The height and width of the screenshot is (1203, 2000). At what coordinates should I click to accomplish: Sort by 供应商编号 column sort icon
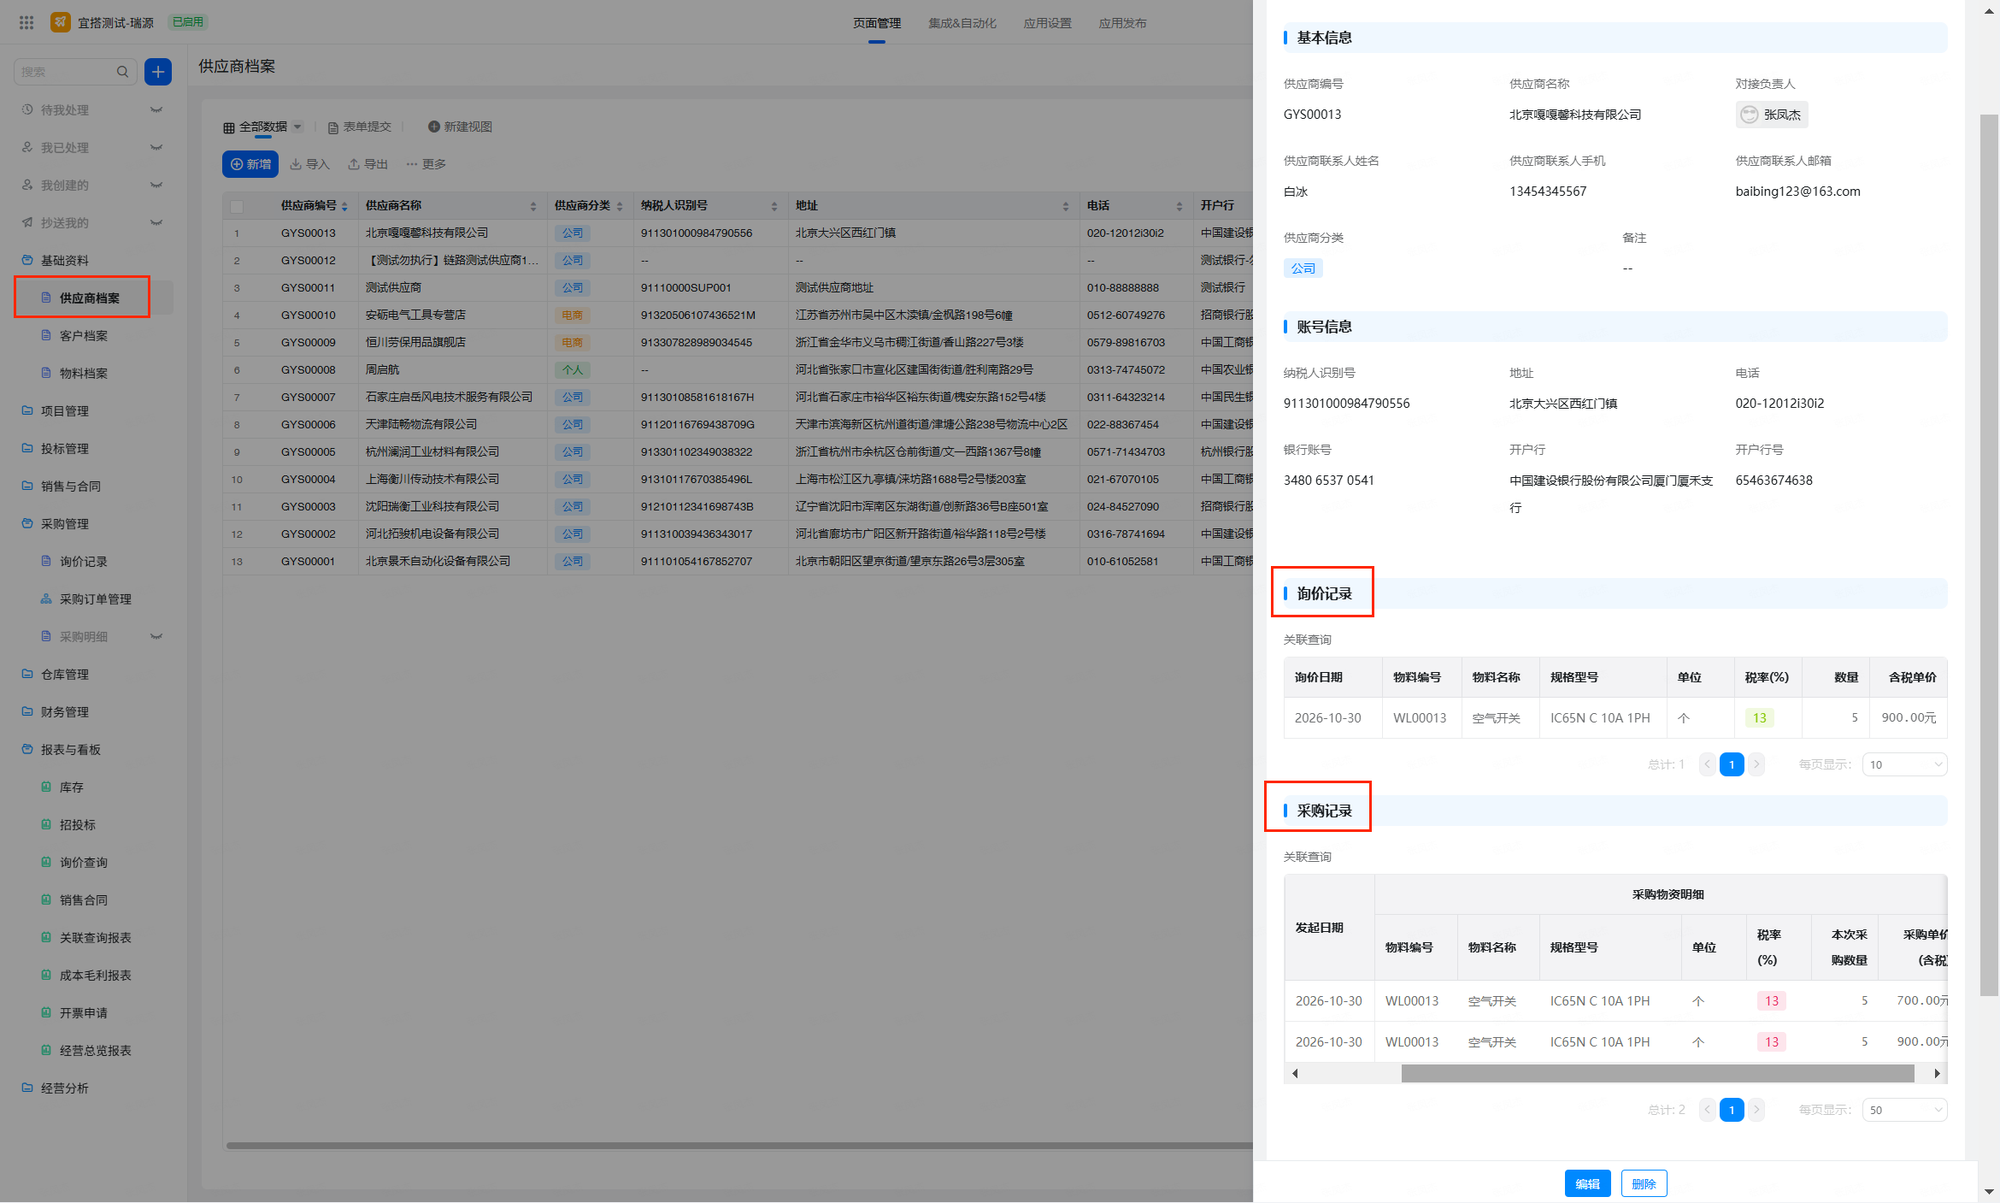tap(345, 206)
